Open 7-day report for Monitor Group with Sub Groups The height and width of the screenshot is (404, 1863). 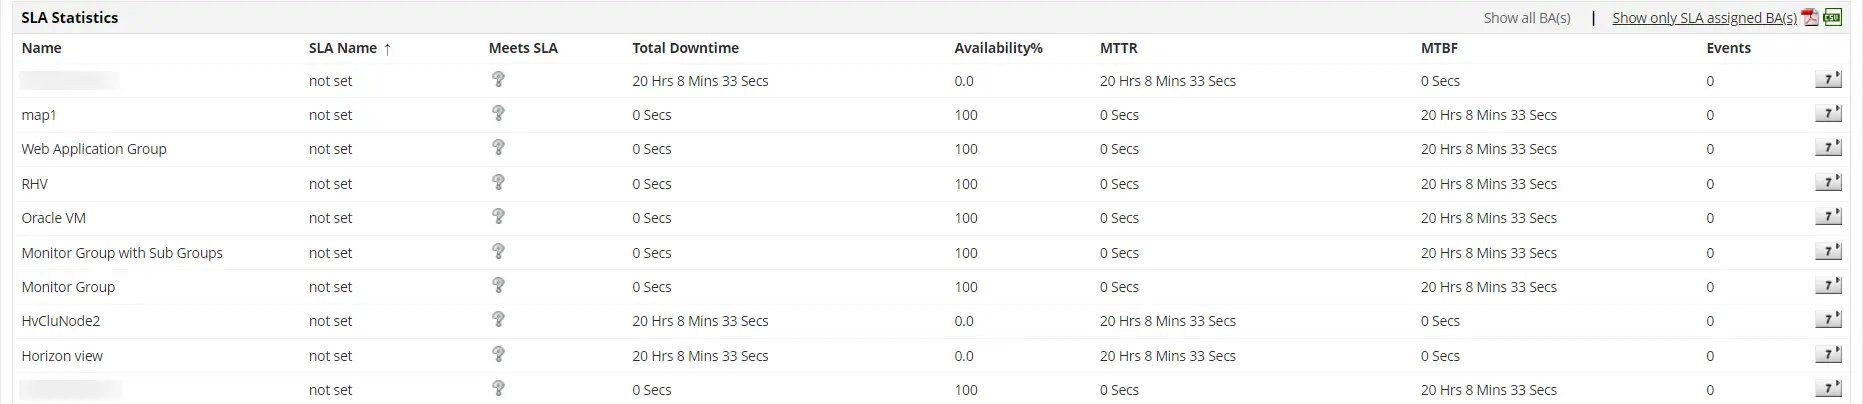tap(1828, 252)
